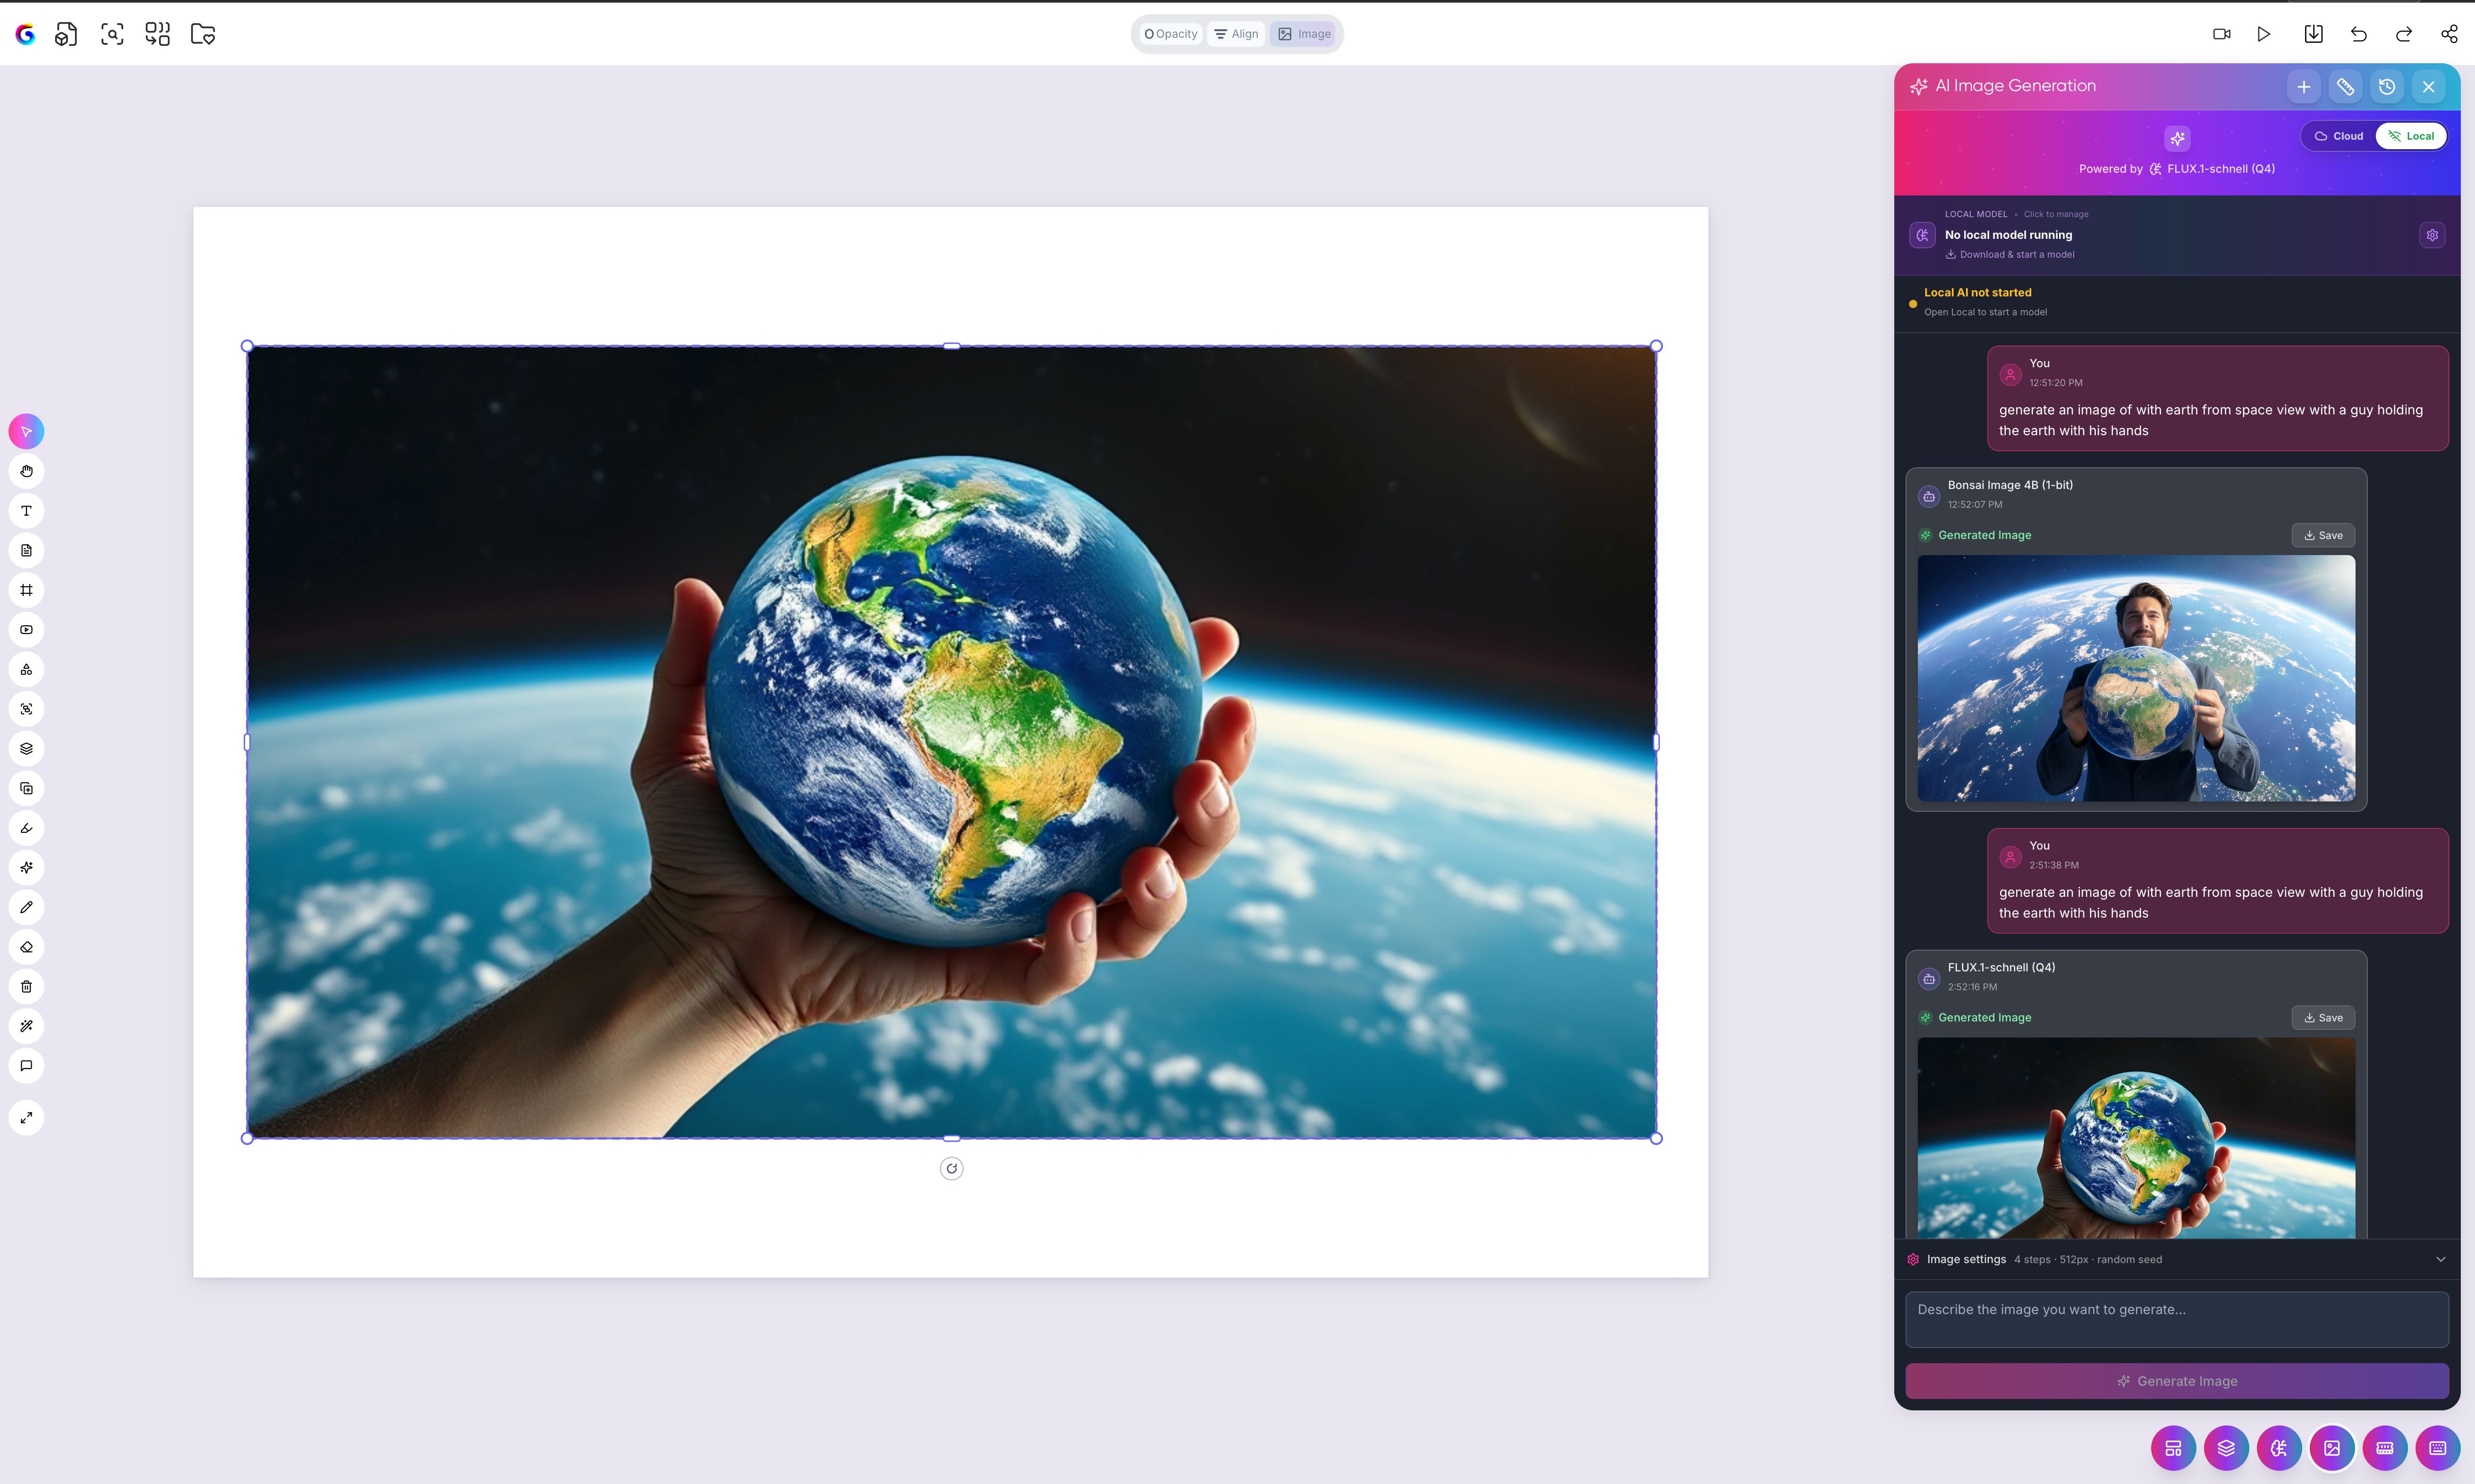2475x1484 pixels.
Task: Click the 'Local AI not started' status text
Action: [1977, 293]
